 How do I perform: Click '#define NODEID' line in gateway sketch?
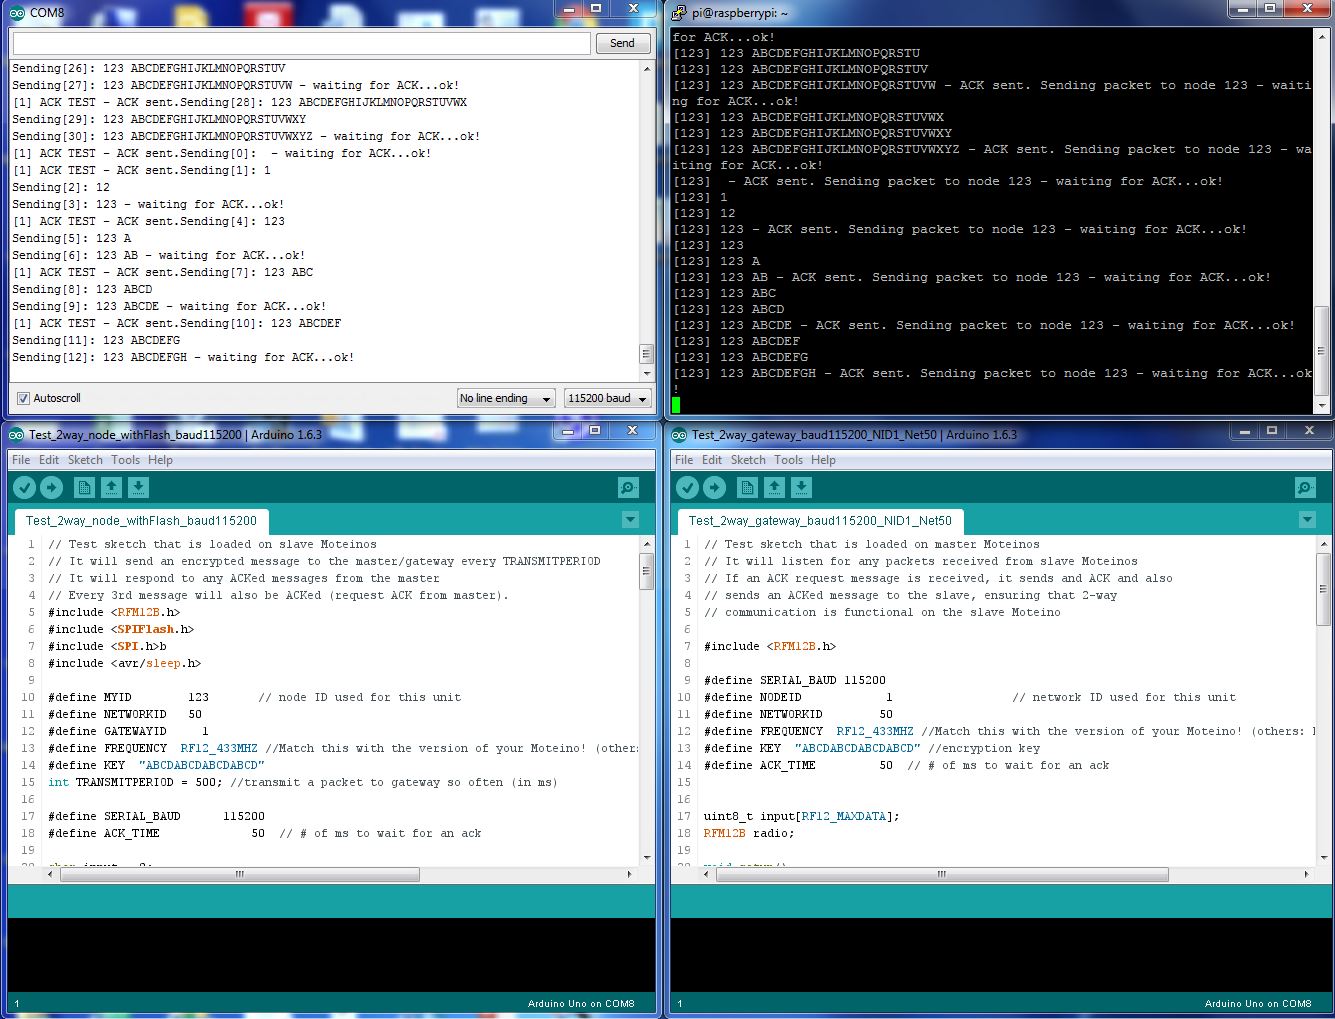point(969,697)
